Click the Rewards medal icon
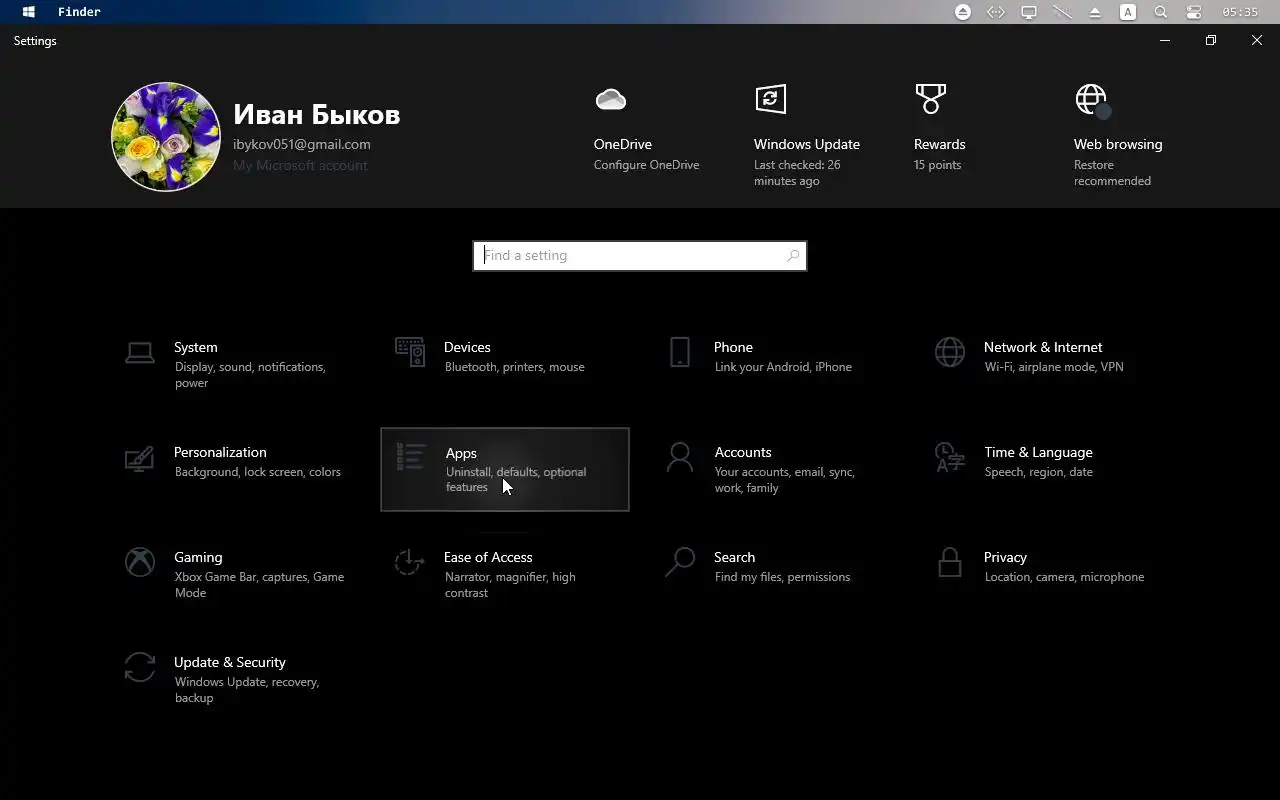Viewport: 1280px width, 800px height. point(930,99)
